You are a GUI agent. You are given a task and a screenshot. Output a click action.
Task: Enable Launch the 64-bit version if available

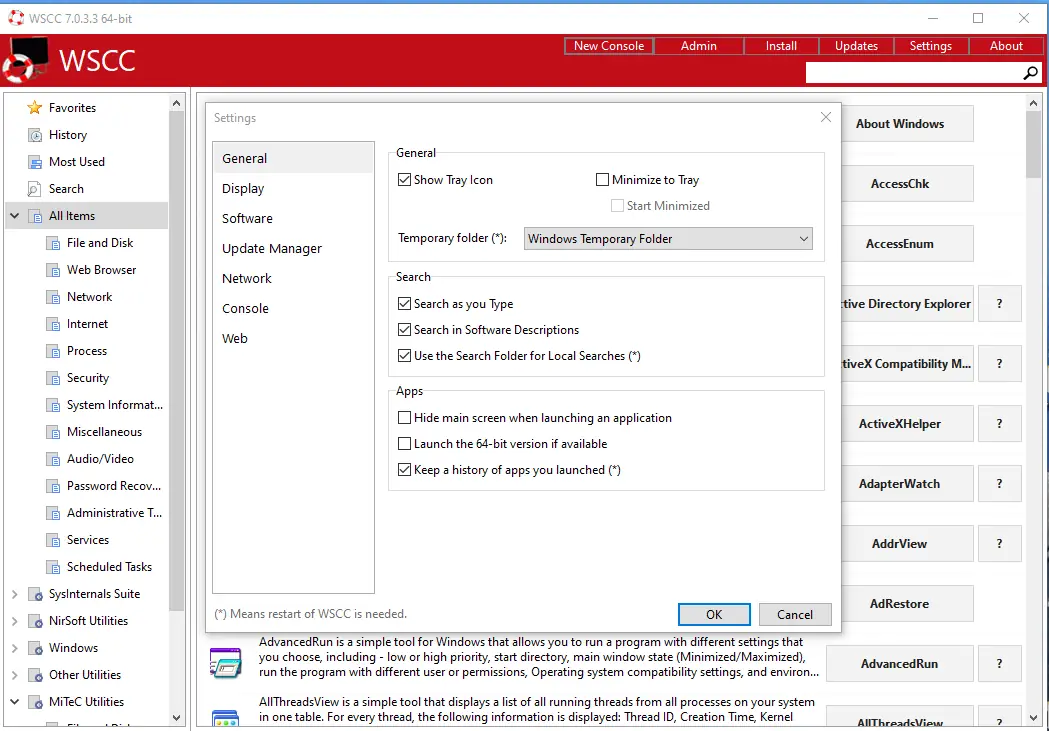click(x=404, y=443)
